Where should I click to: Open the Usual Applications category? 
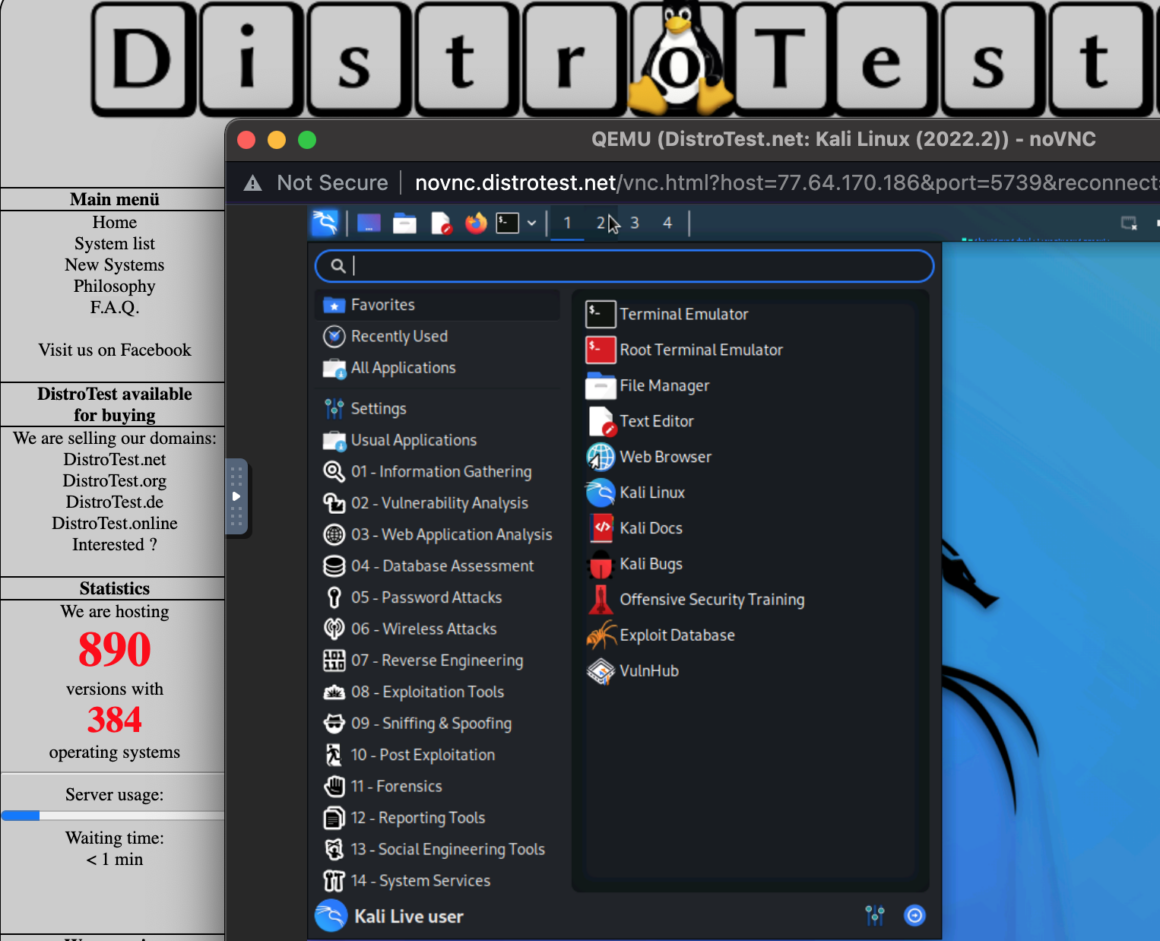click(x=437, y=440)
